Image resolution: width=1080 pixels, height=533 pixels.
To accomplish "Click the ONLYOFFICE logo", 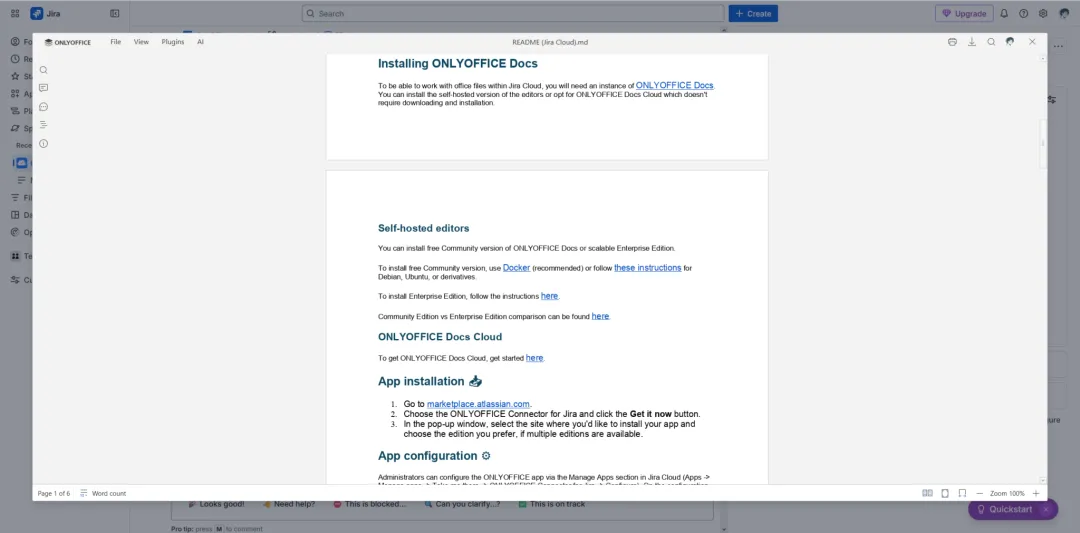I will pyautogui.click(x=68, y=42).
